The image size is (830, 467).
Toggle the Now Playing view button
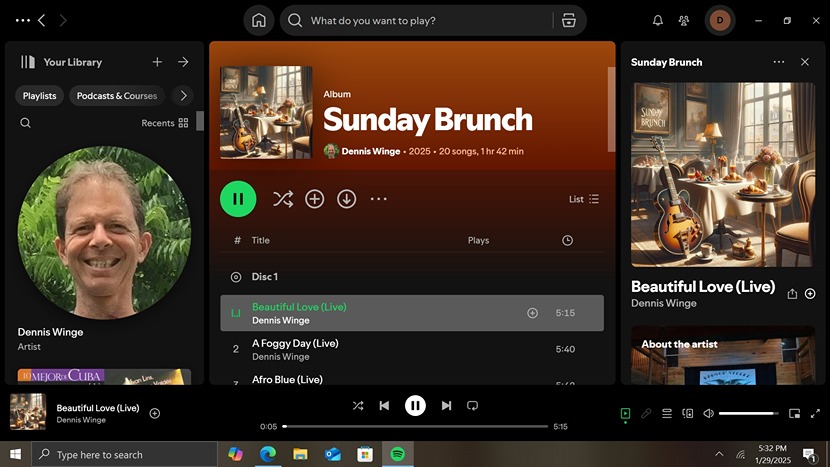(625, 414)
